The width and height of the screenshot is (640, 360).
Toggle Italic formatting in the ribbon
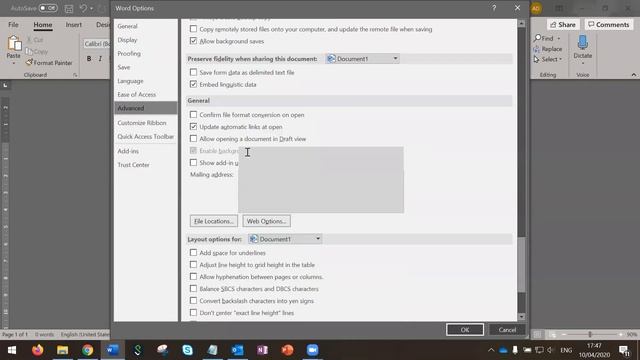[x=100, y=59]
